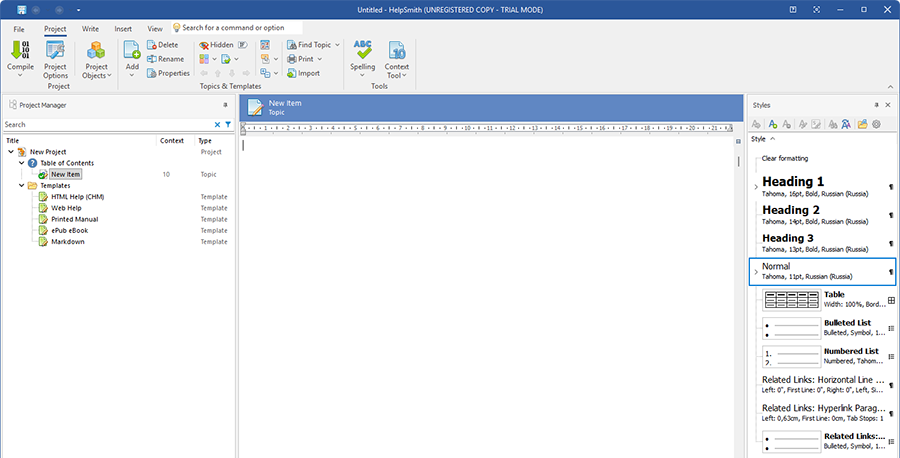Click Delete in Topics & Templates

point(162,45)
